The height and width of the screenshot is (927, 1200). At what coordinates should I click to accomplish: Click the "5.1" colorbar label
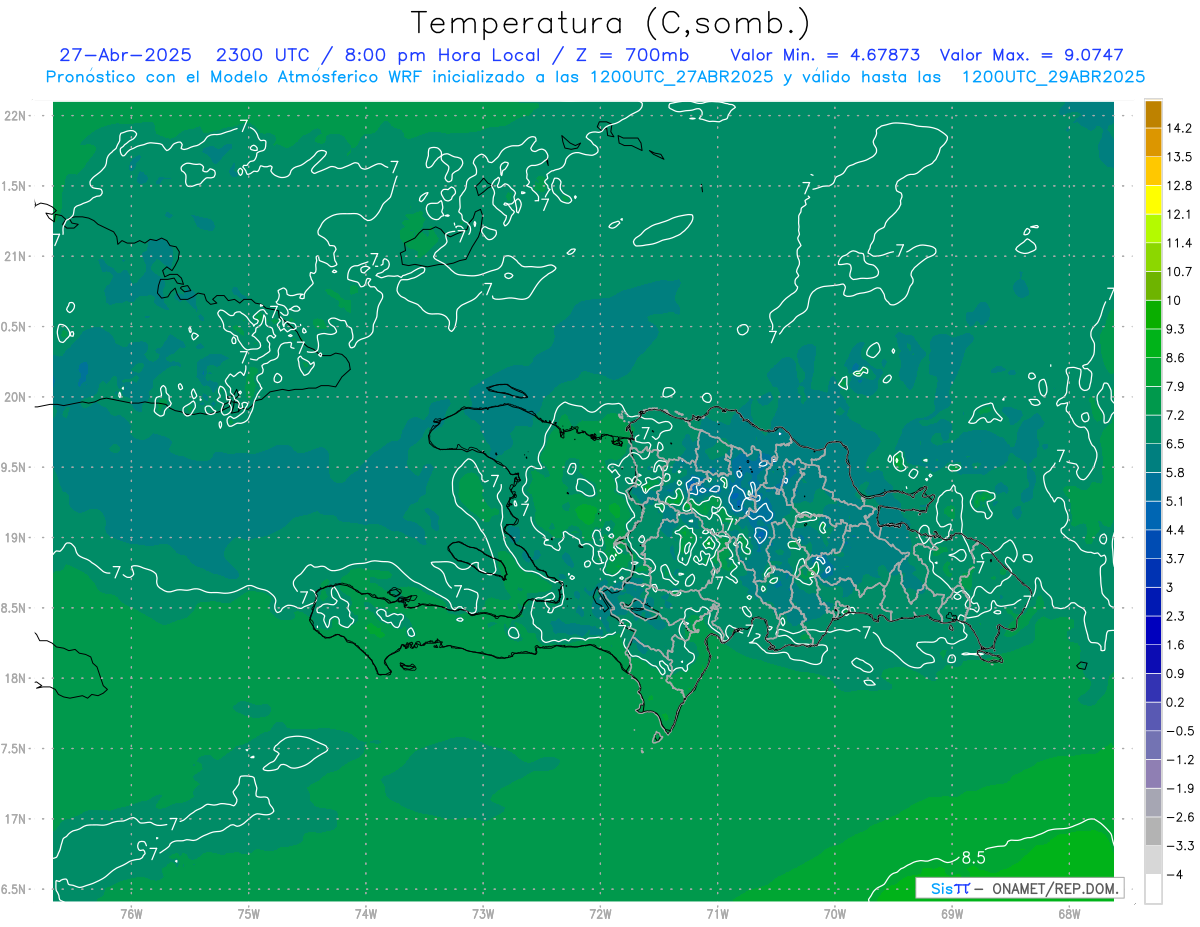click(1176, 501)
